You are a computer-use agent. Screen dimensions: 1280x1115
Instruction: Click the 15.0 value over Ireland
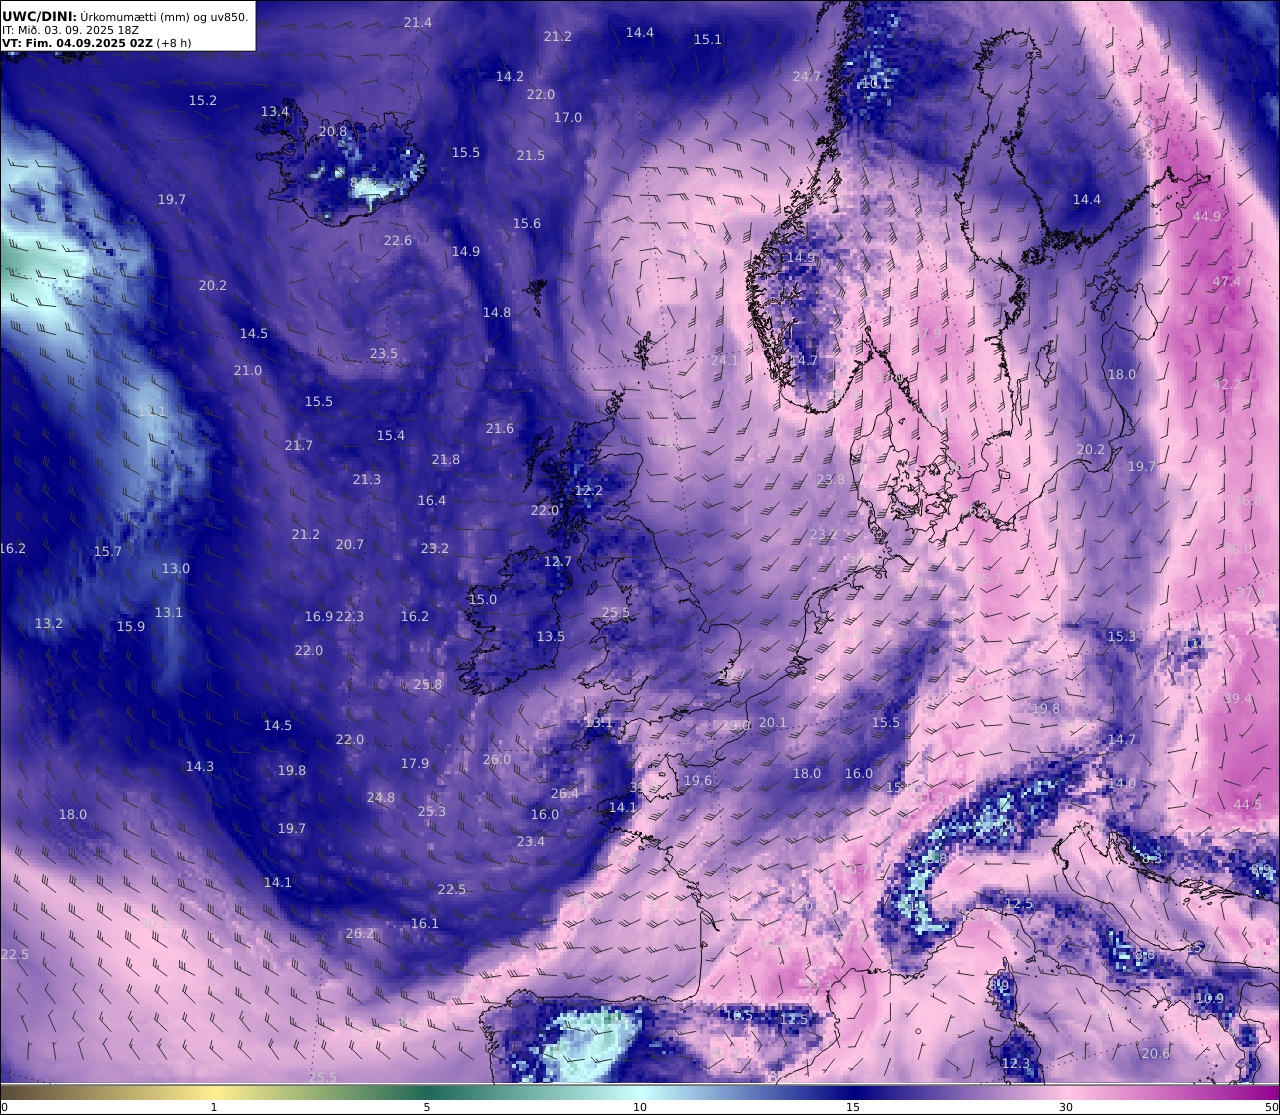[x=483, y=599]
